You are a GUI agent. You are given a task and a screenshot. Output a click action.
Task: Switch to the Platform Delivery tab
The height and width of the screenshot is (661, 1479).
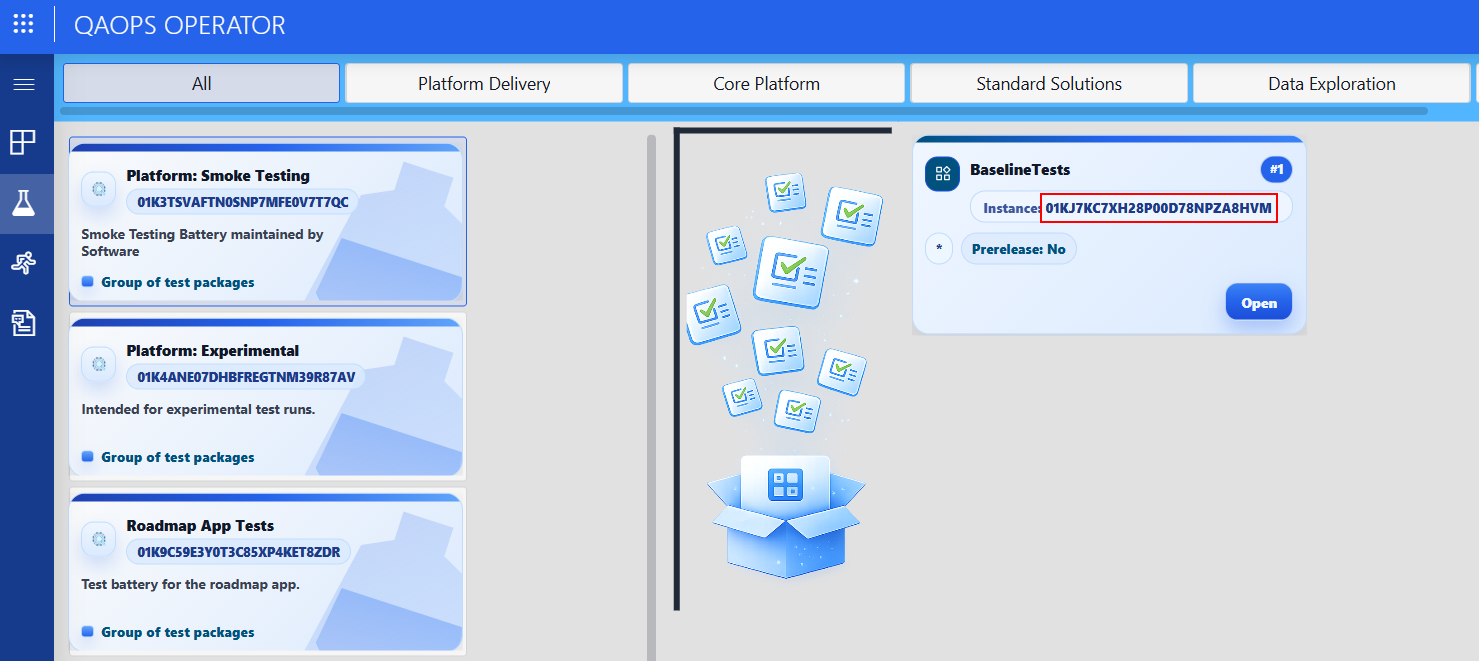tap(483, 83)
